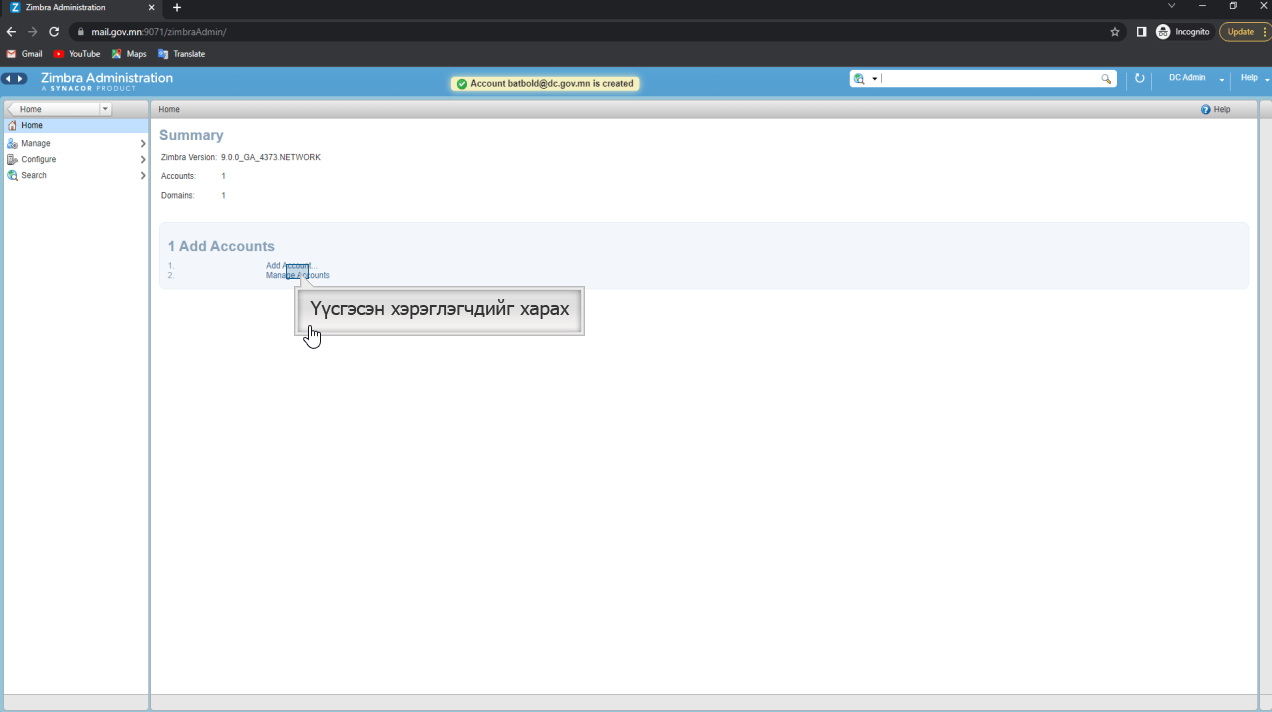
Task: Click the account created notification
Action: (545, 84)
